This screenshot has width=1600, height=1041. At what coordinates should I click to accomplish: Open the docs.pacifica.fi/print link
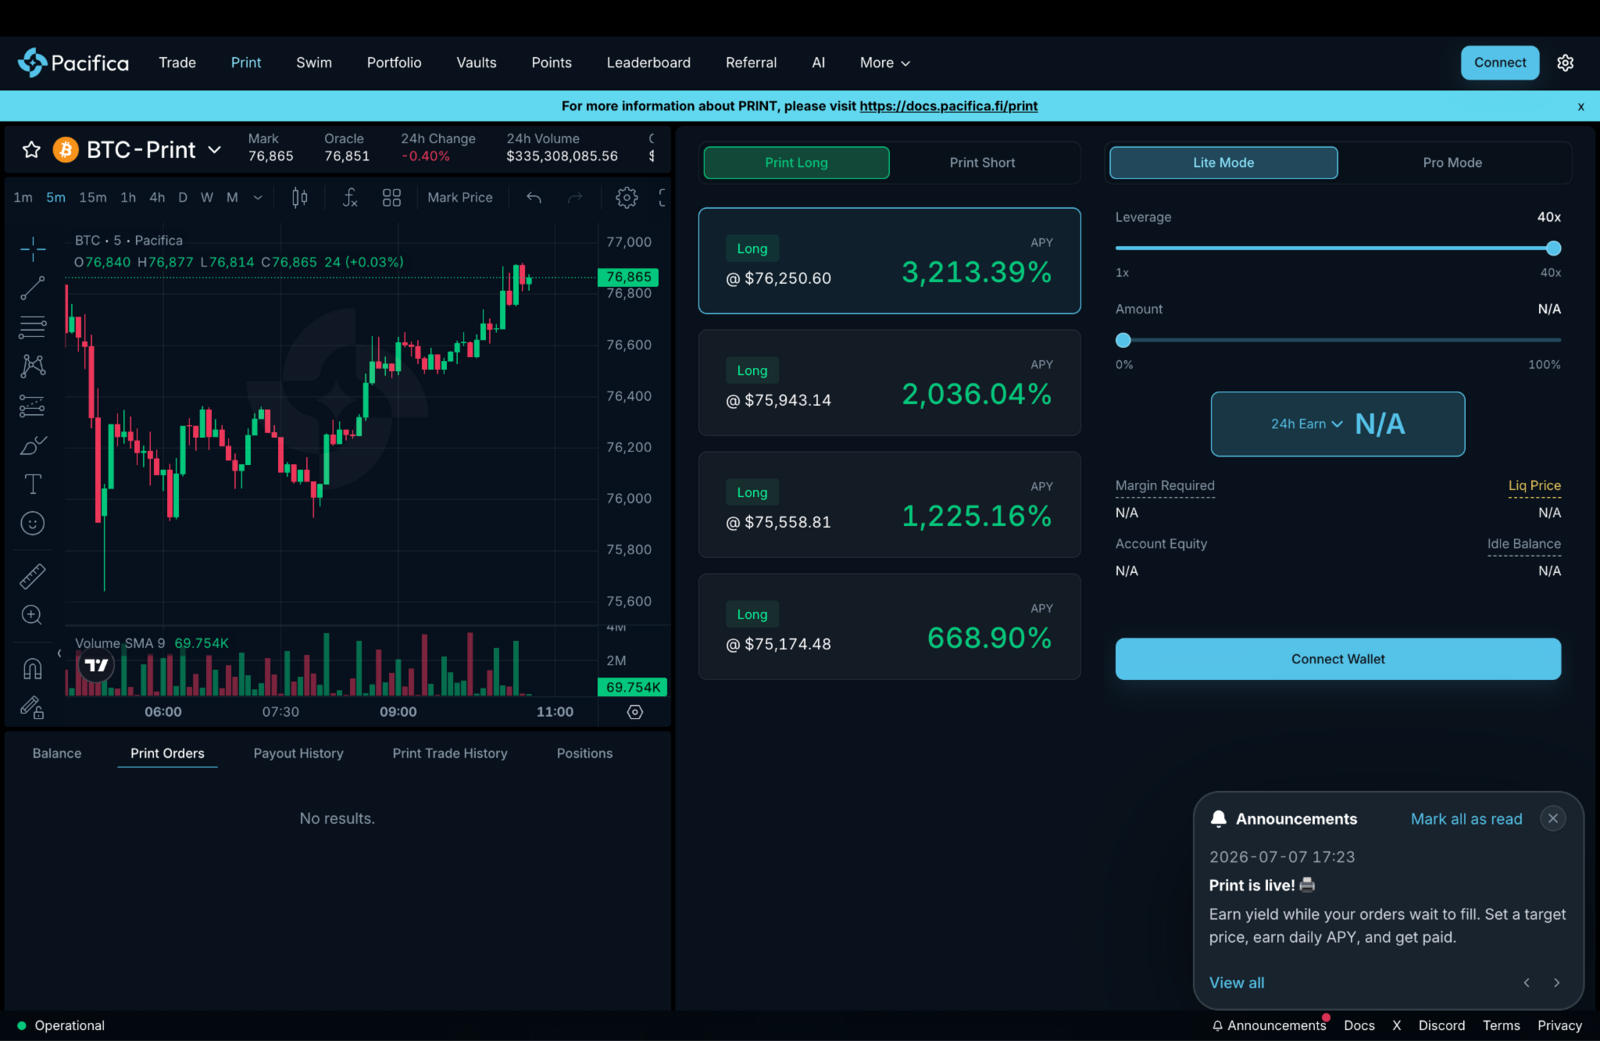948,106
